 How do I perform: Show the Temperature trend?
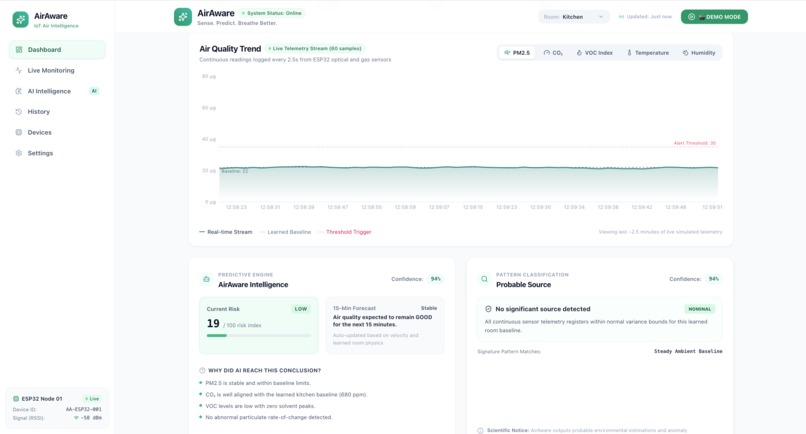(648, 52)
